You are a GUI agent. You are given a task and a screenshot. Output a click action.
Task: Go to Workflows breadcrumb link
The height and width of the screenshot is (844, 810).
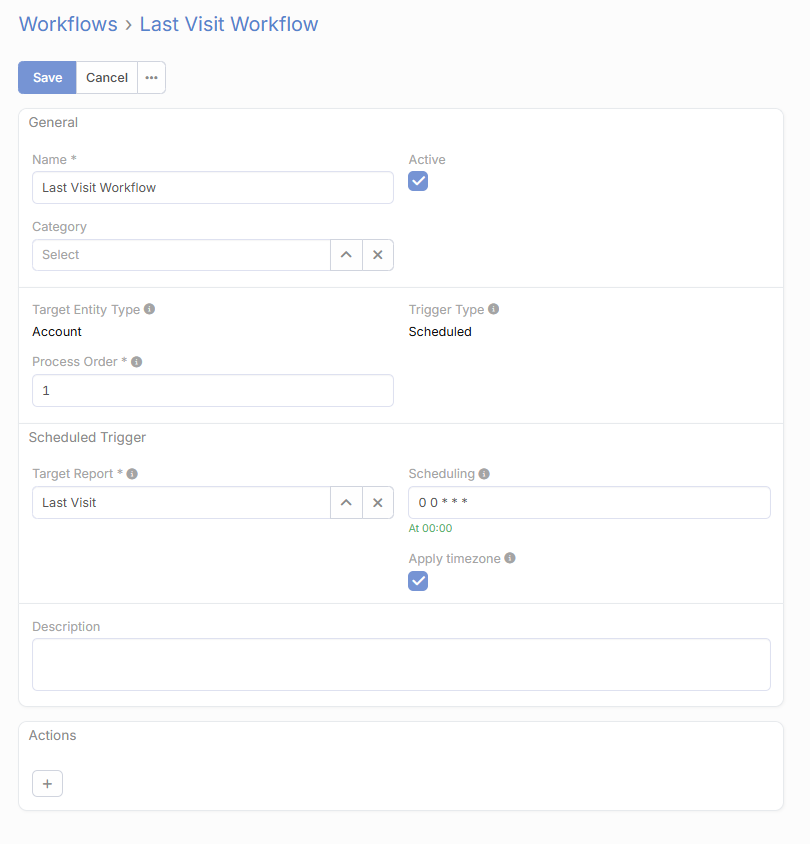68,24
